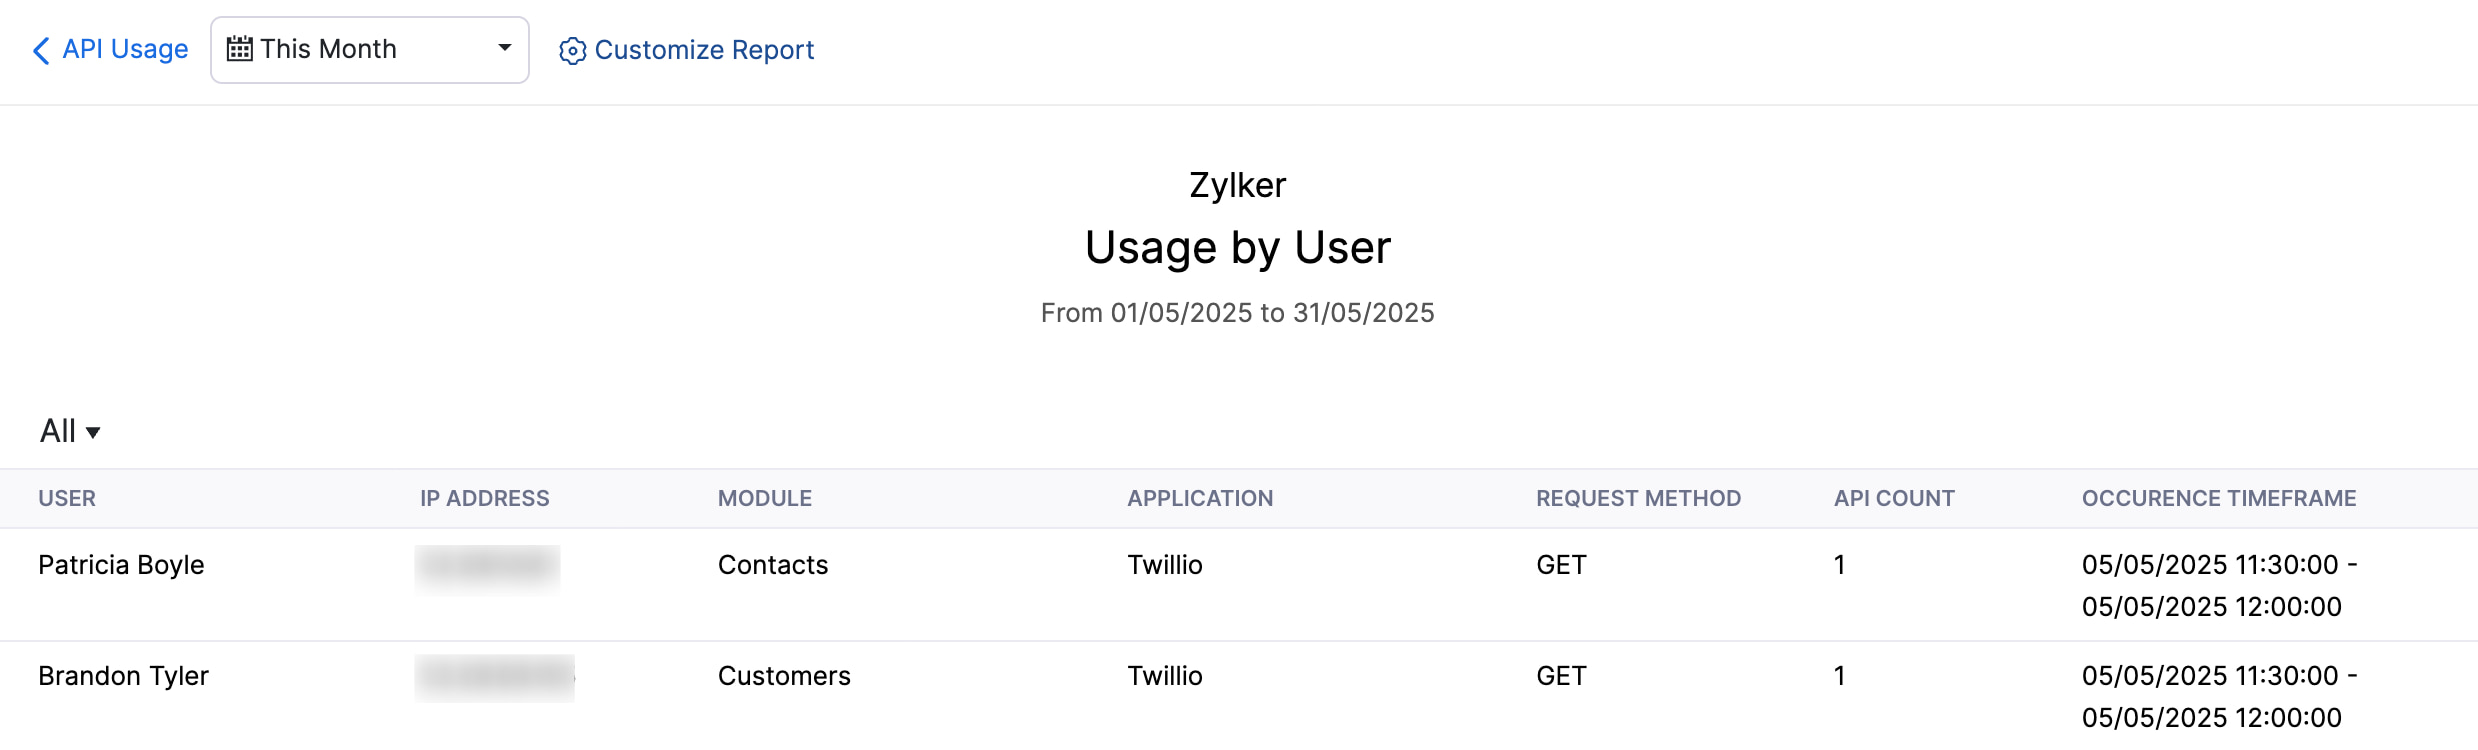The image size is (2478, 750).
Task: Sort the table by USER column
Action: [x=67, y=497]
